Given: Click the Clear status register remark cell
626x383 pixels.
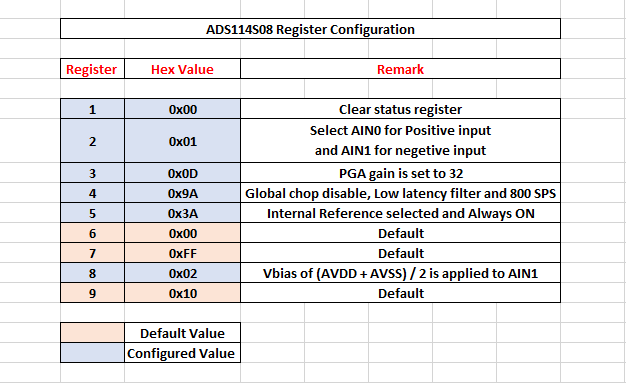Looking at the screenshot, I should 400,109.
